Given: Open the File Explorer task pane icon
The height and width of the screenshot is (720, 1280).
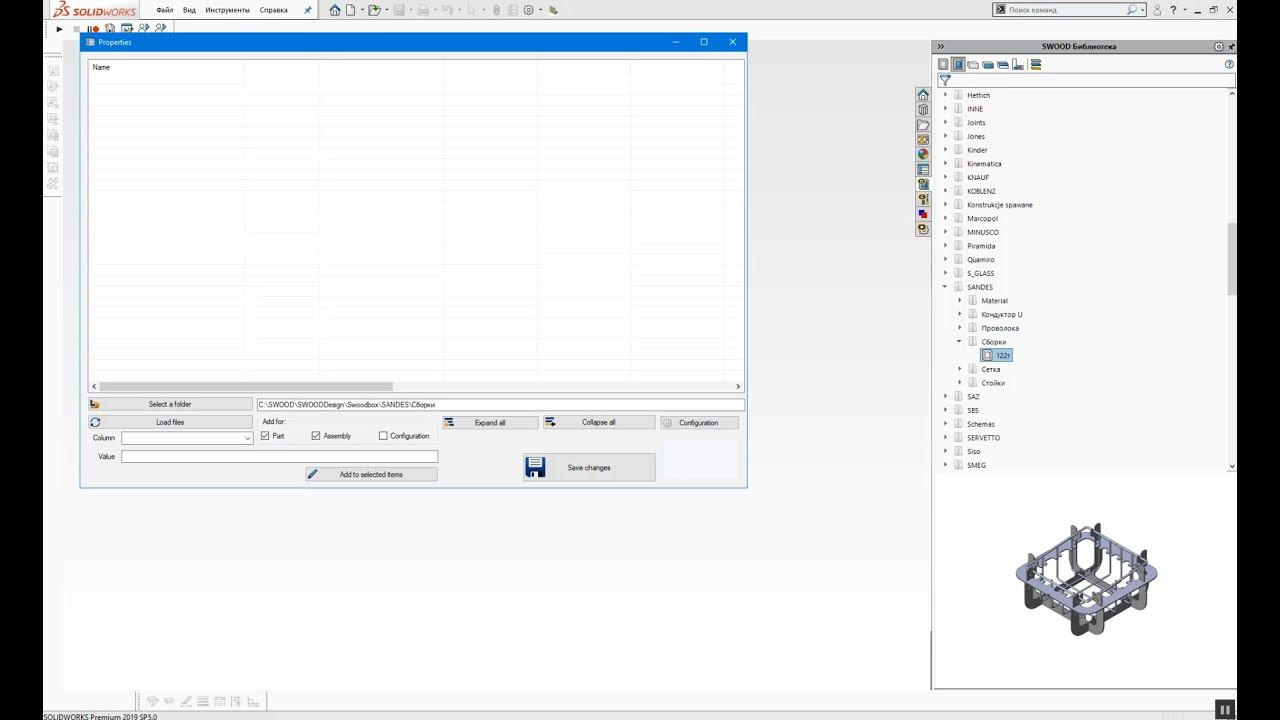Looking at the screenshot, I should tap(923, 124).
